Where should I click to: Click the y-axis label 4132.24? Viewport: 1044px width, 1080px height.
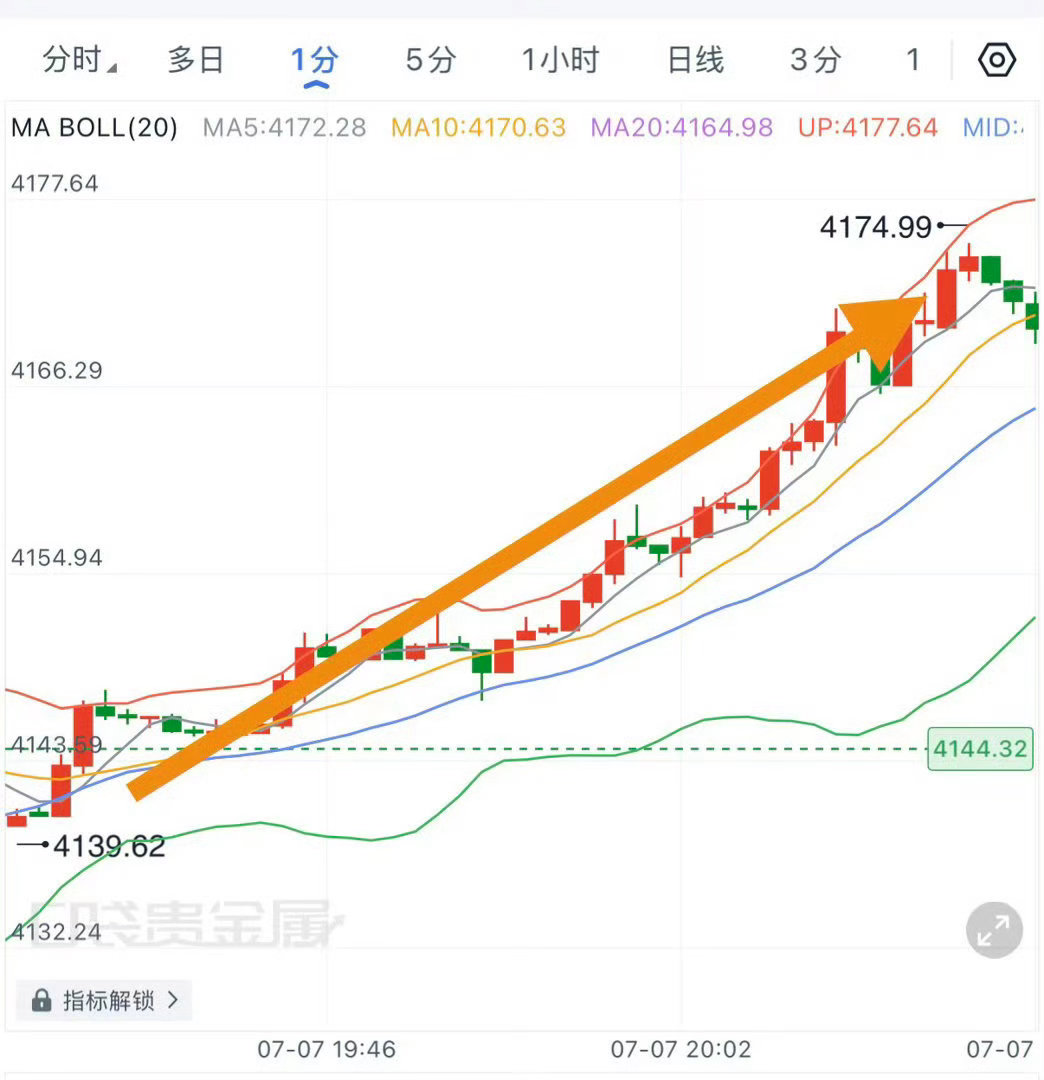pos(56,932)
